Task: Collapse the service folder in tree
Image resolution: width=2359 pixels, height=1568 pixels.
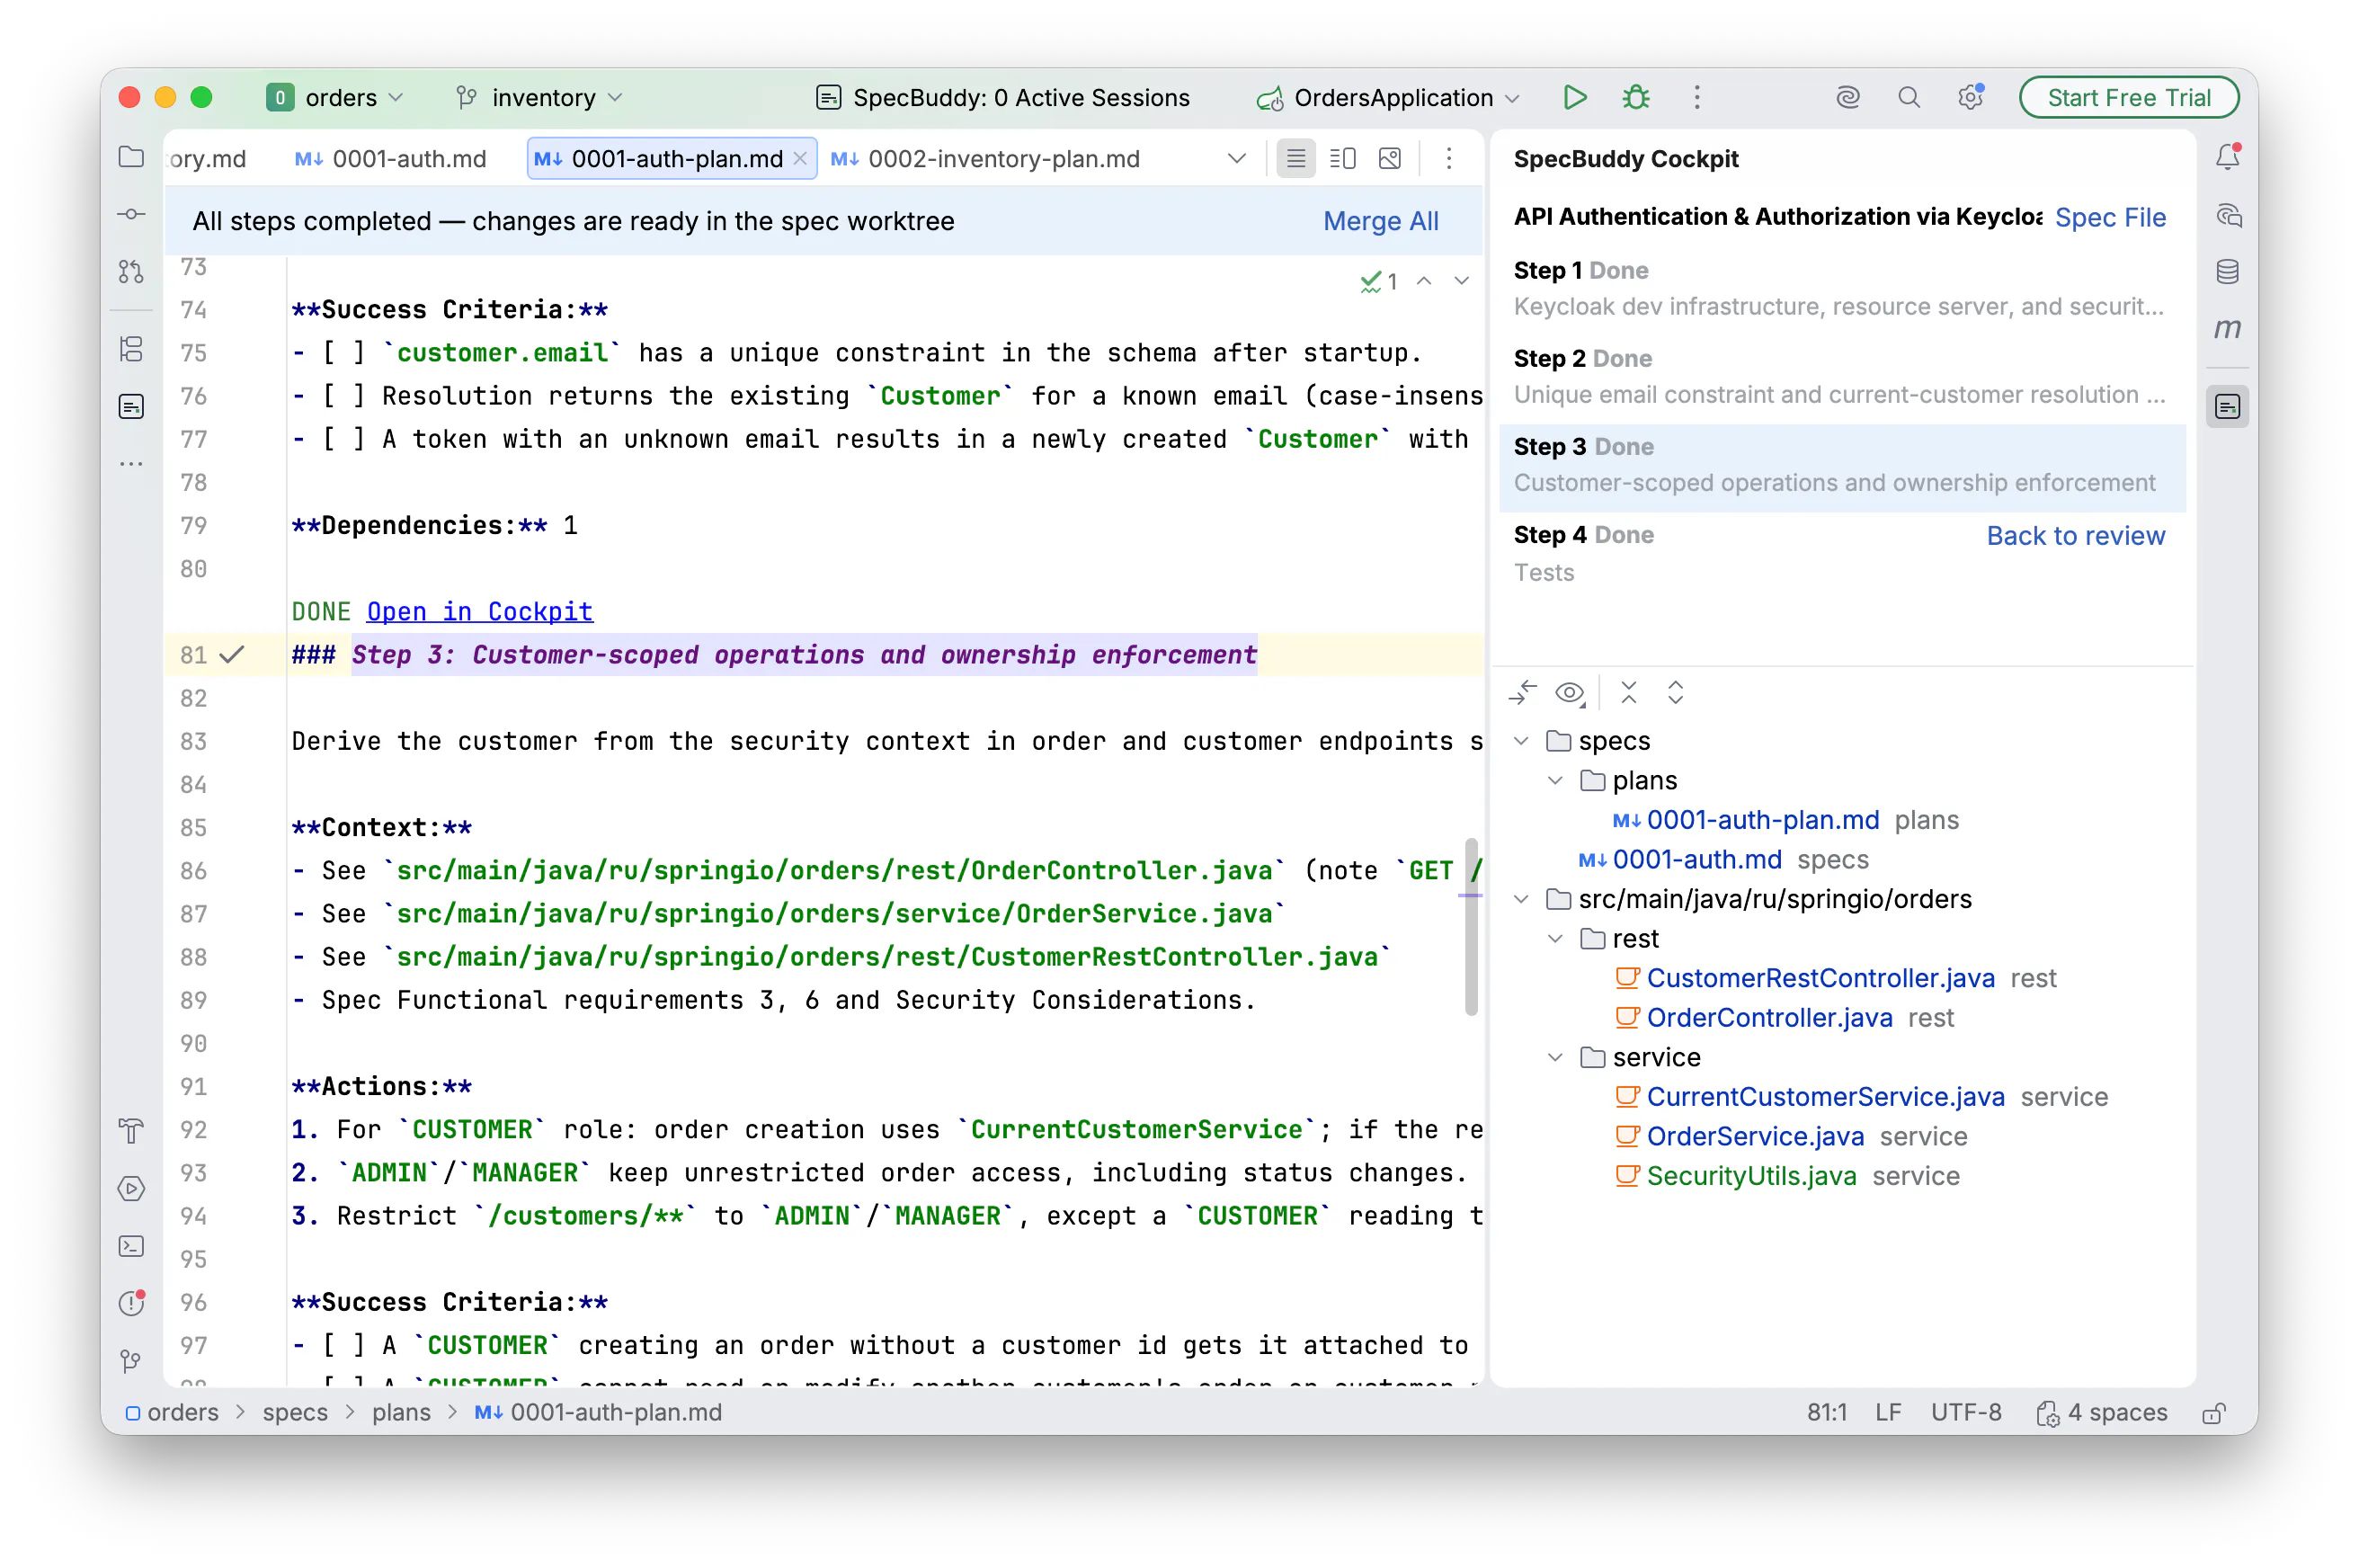Action: coord(1555,1057)
